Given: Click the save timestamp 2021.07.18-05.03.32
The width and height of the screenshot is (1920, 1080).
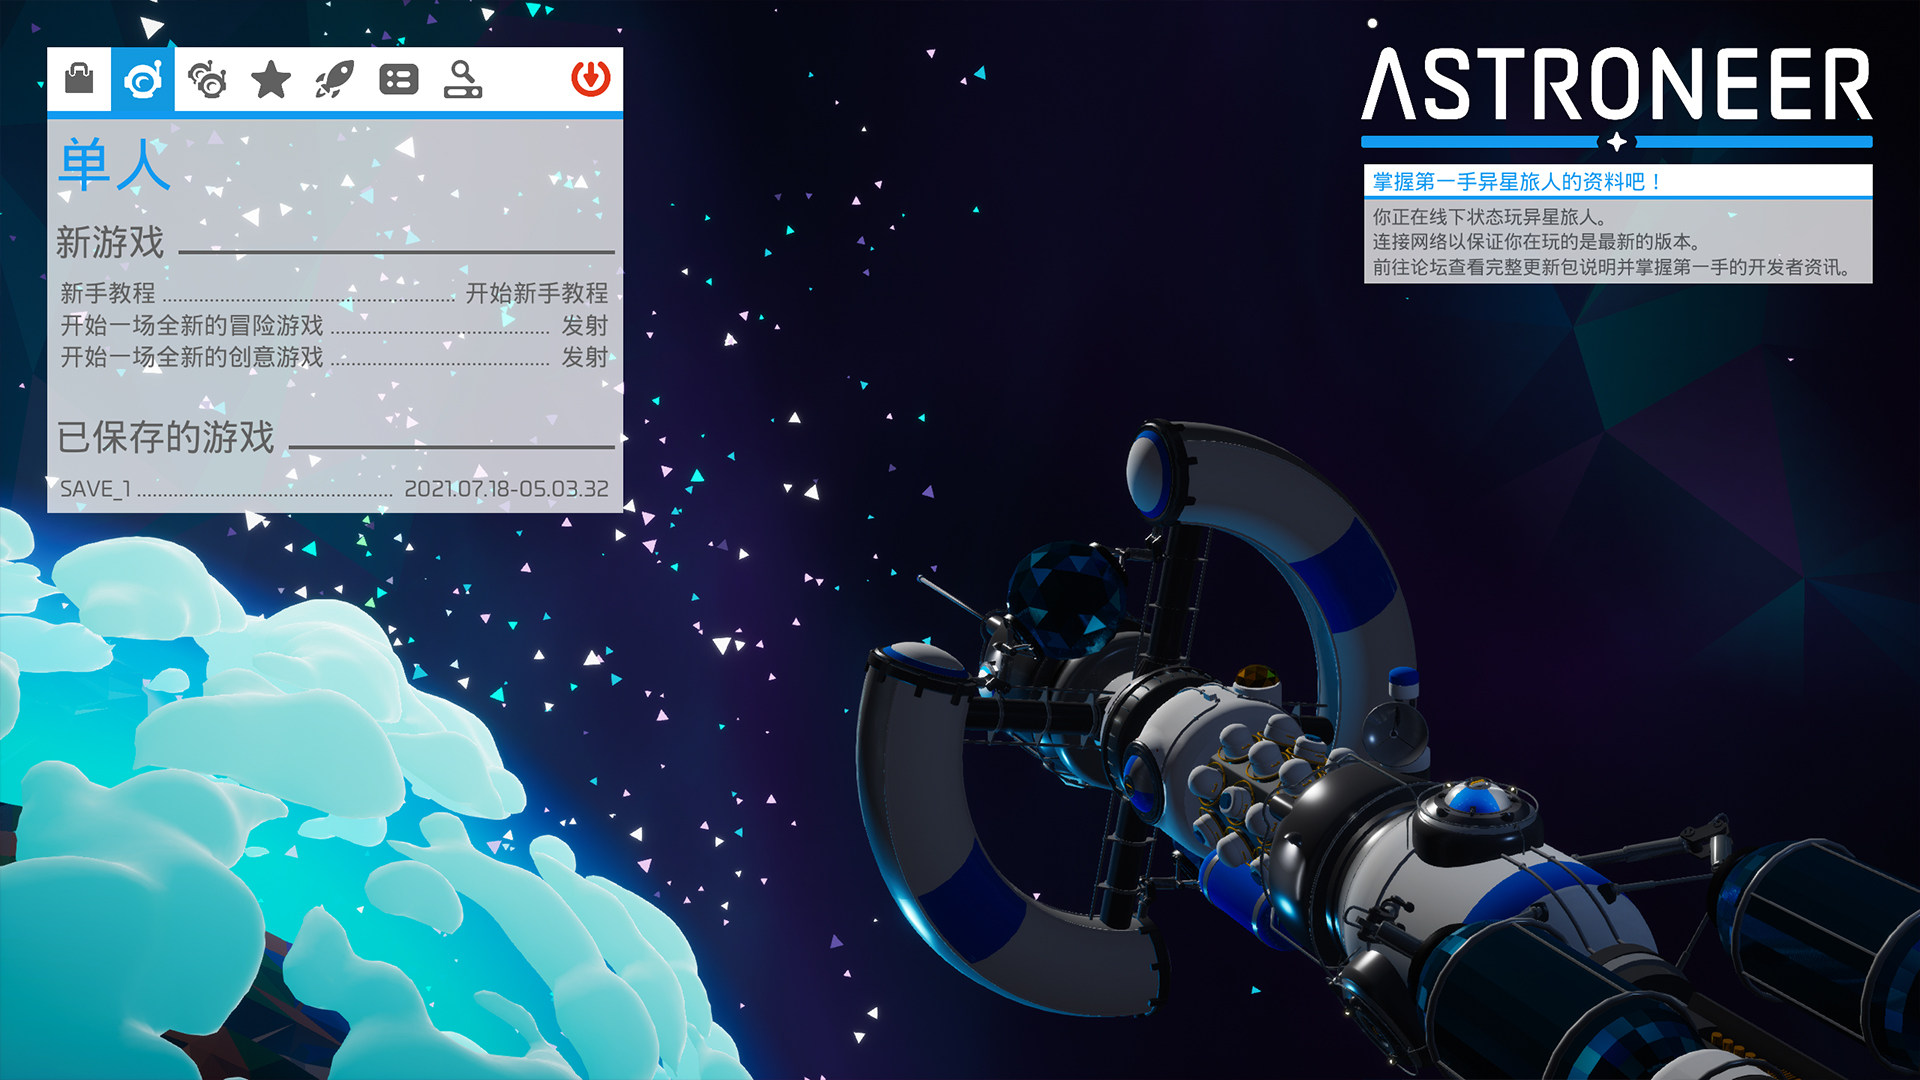Looking at the screenshot, I should (x=506, y=489).
